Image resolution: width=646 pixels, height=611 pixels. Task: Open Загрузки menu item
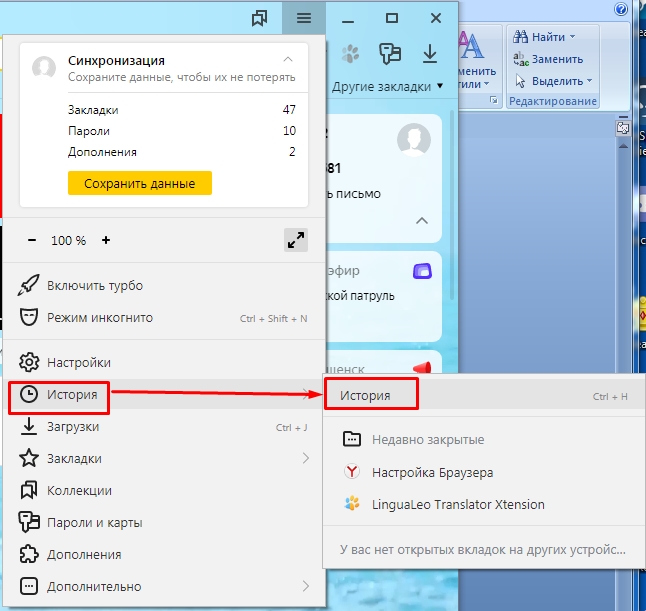coord(164,427)
